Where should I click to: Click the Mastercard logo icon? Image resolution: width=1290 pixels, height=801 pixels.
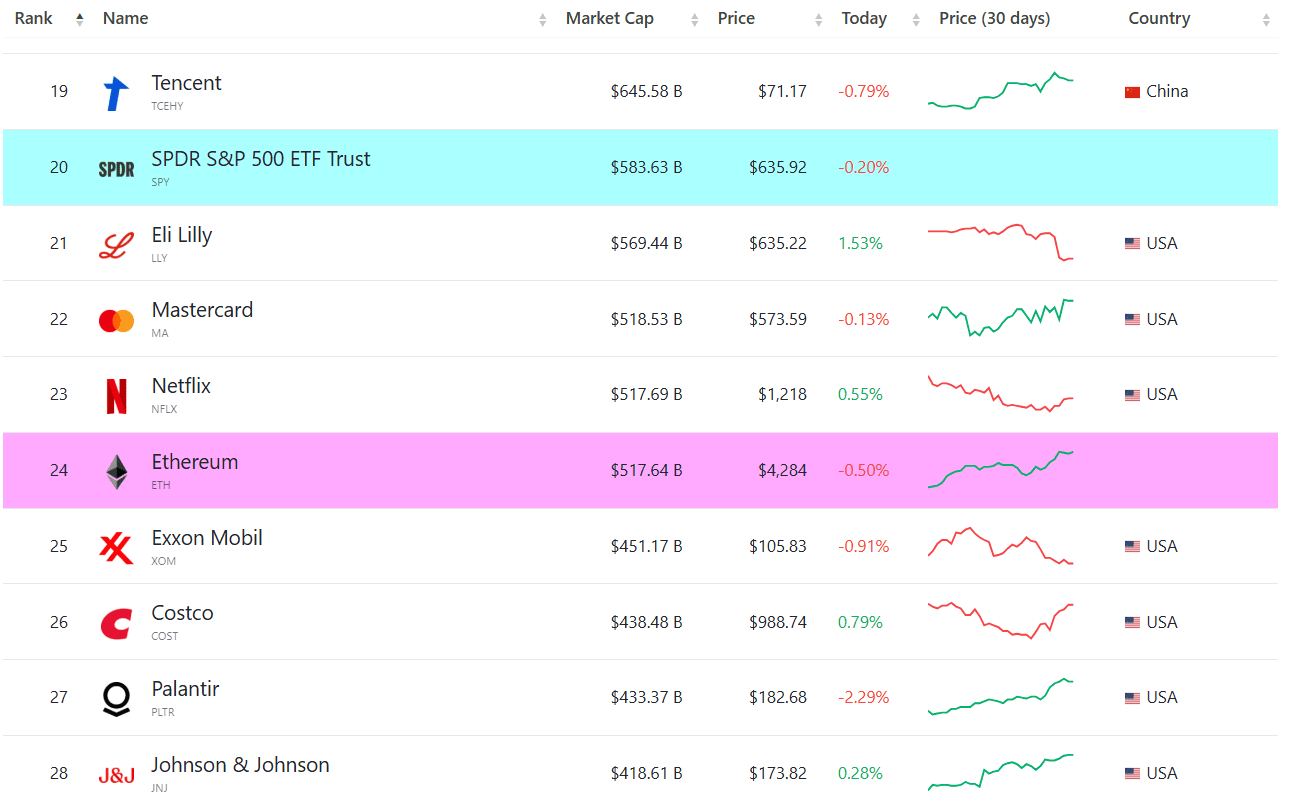(116, 320)
